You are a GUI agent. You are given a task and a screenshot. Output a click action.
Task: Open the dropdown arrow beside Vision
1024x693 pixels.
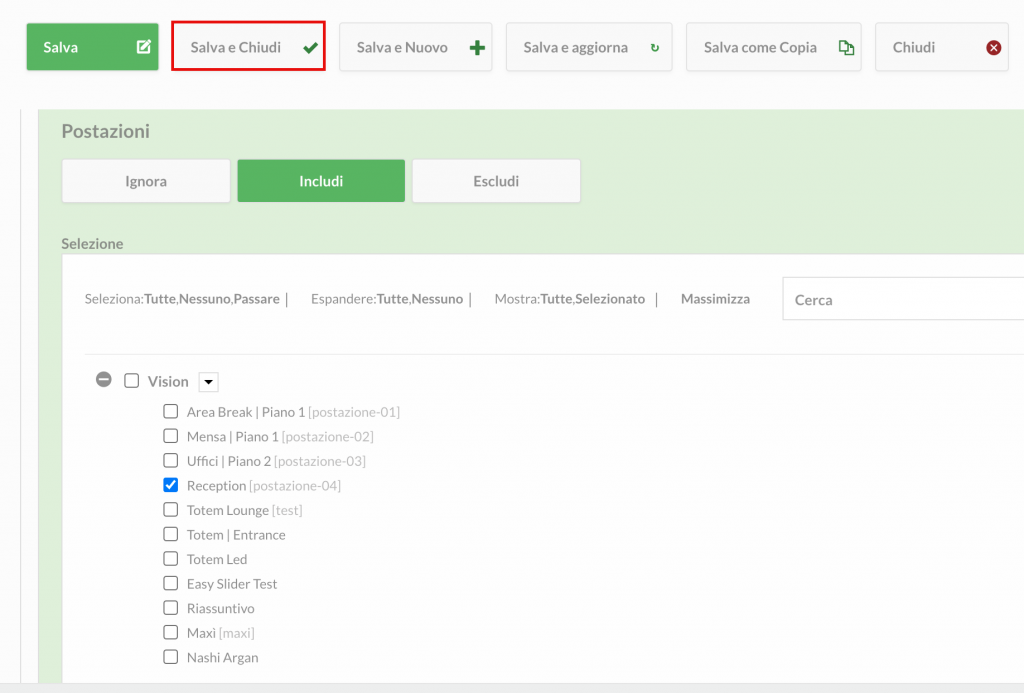click(x=208, y=381)
